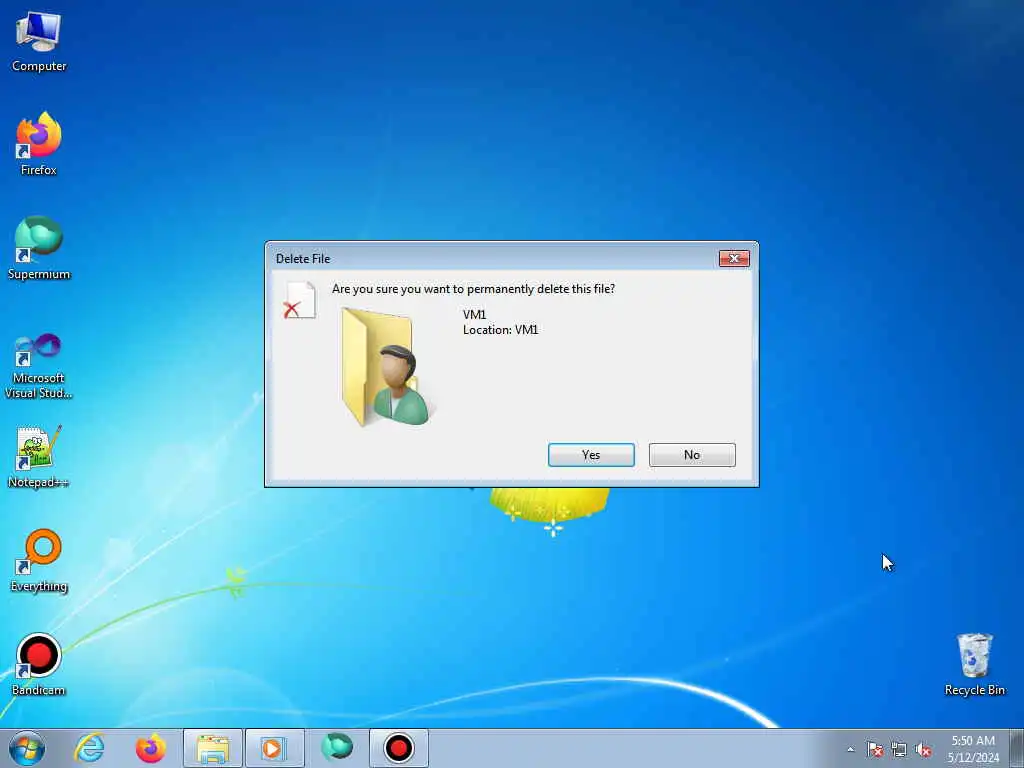This screenshot has height=768, width=1024.
Task: Select the Bandicam desktop shortcut
Action: click(39, 664)
